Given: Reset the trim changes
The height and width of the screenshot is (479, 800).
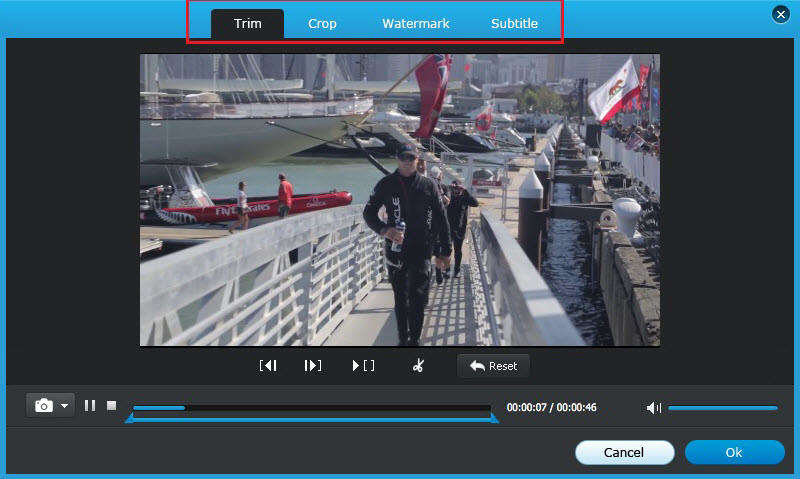Looking at the screenshot, I should tap(493, 366).
